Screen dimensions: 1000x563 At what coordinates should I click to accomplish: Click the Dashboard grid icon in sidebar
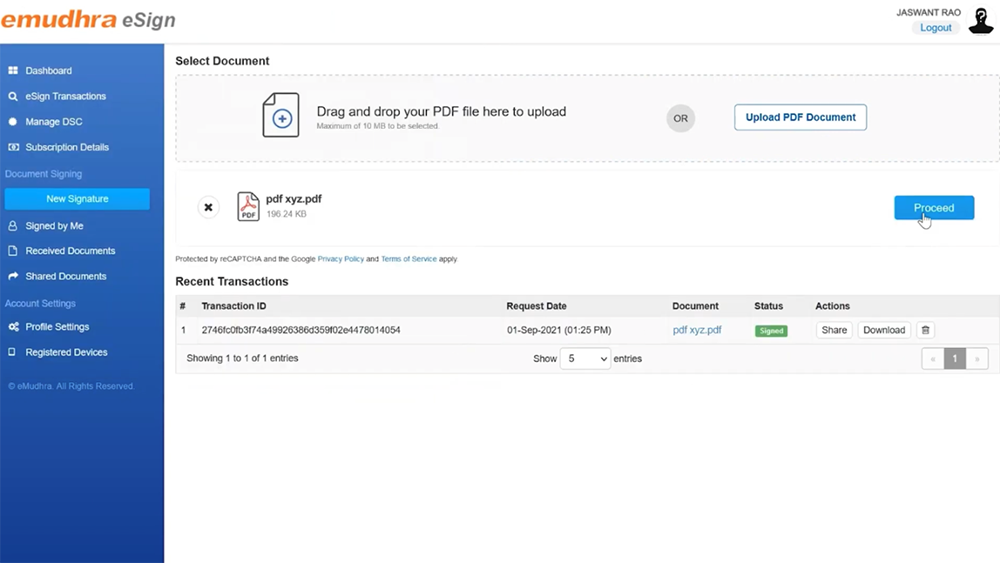click(x=13, y=71)
